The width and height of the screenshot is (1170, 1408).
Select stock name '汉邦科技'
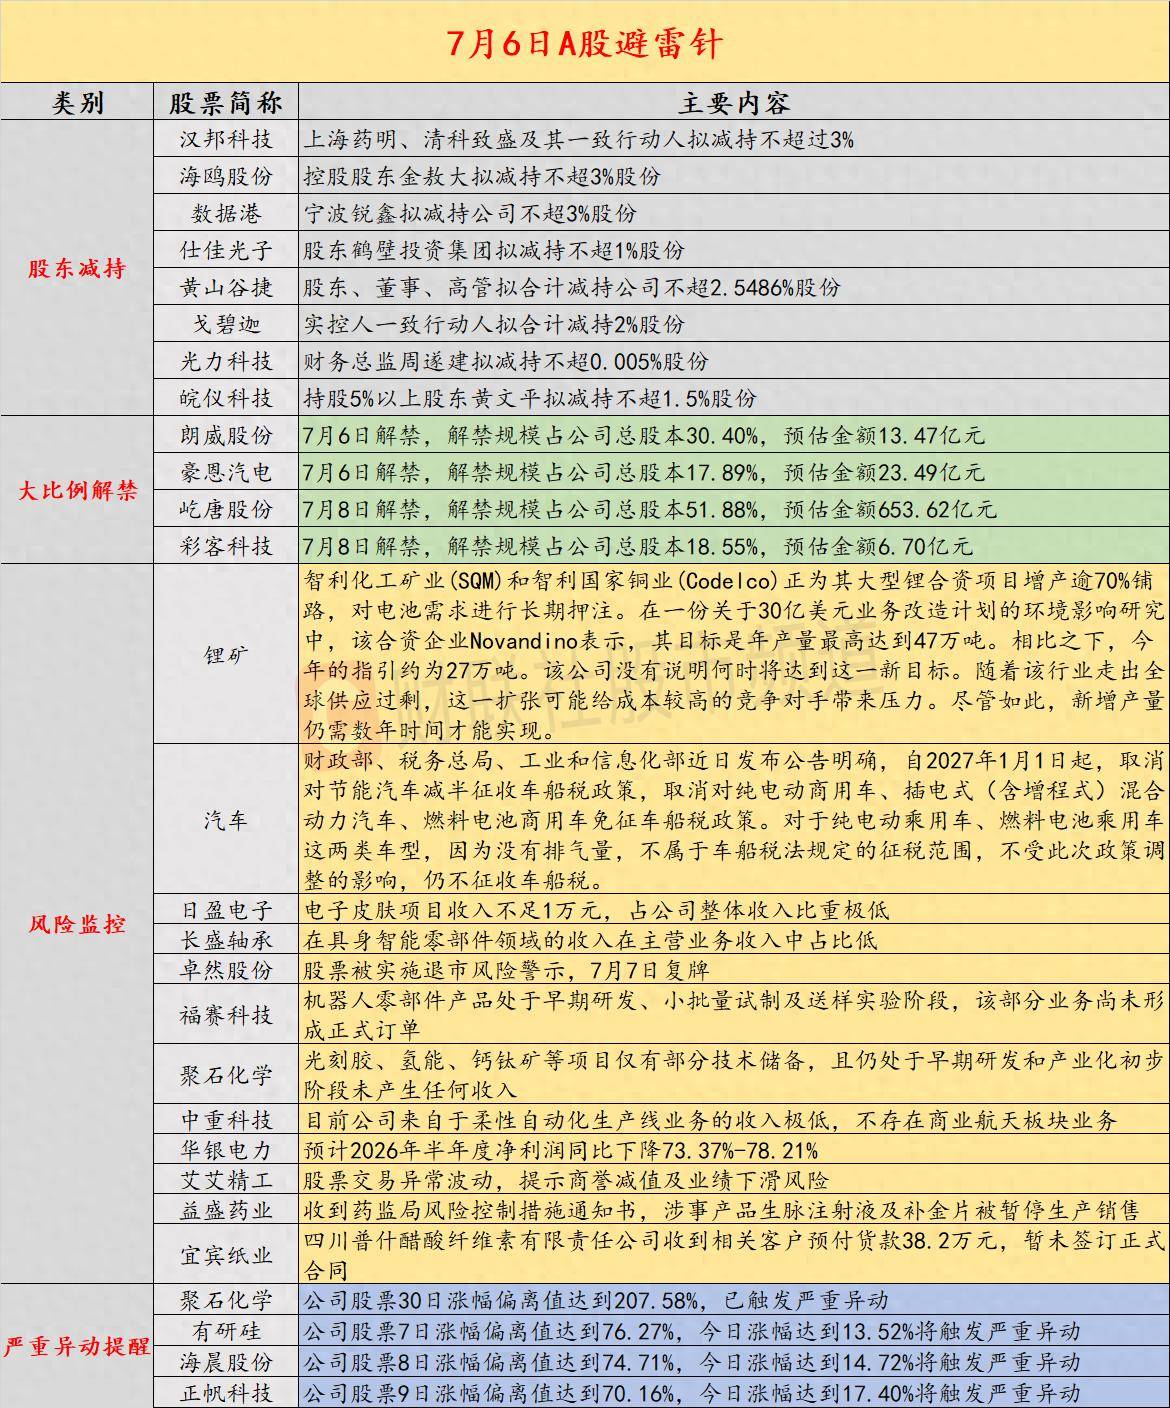pos(226,139)
